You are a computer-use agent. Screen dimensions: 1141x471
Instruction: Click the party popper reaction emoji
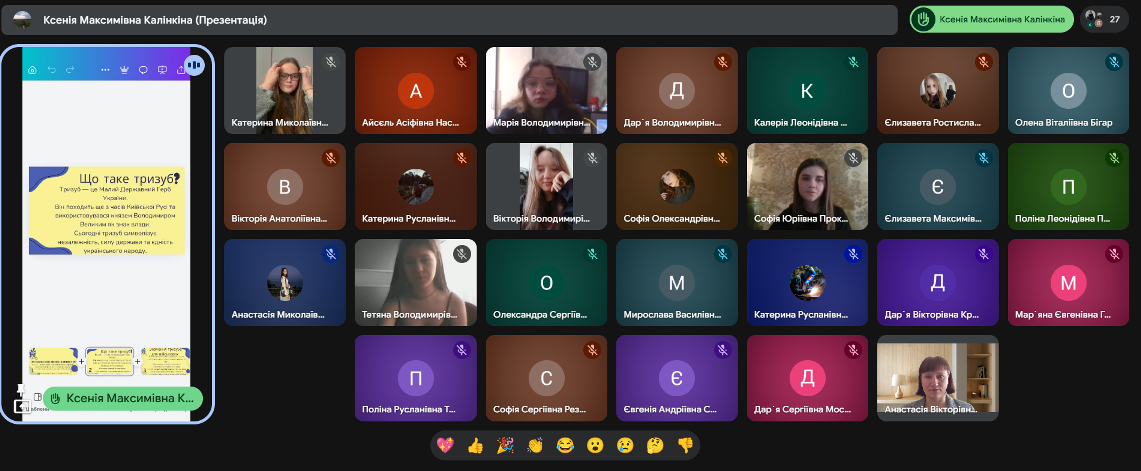coord(506,445)
